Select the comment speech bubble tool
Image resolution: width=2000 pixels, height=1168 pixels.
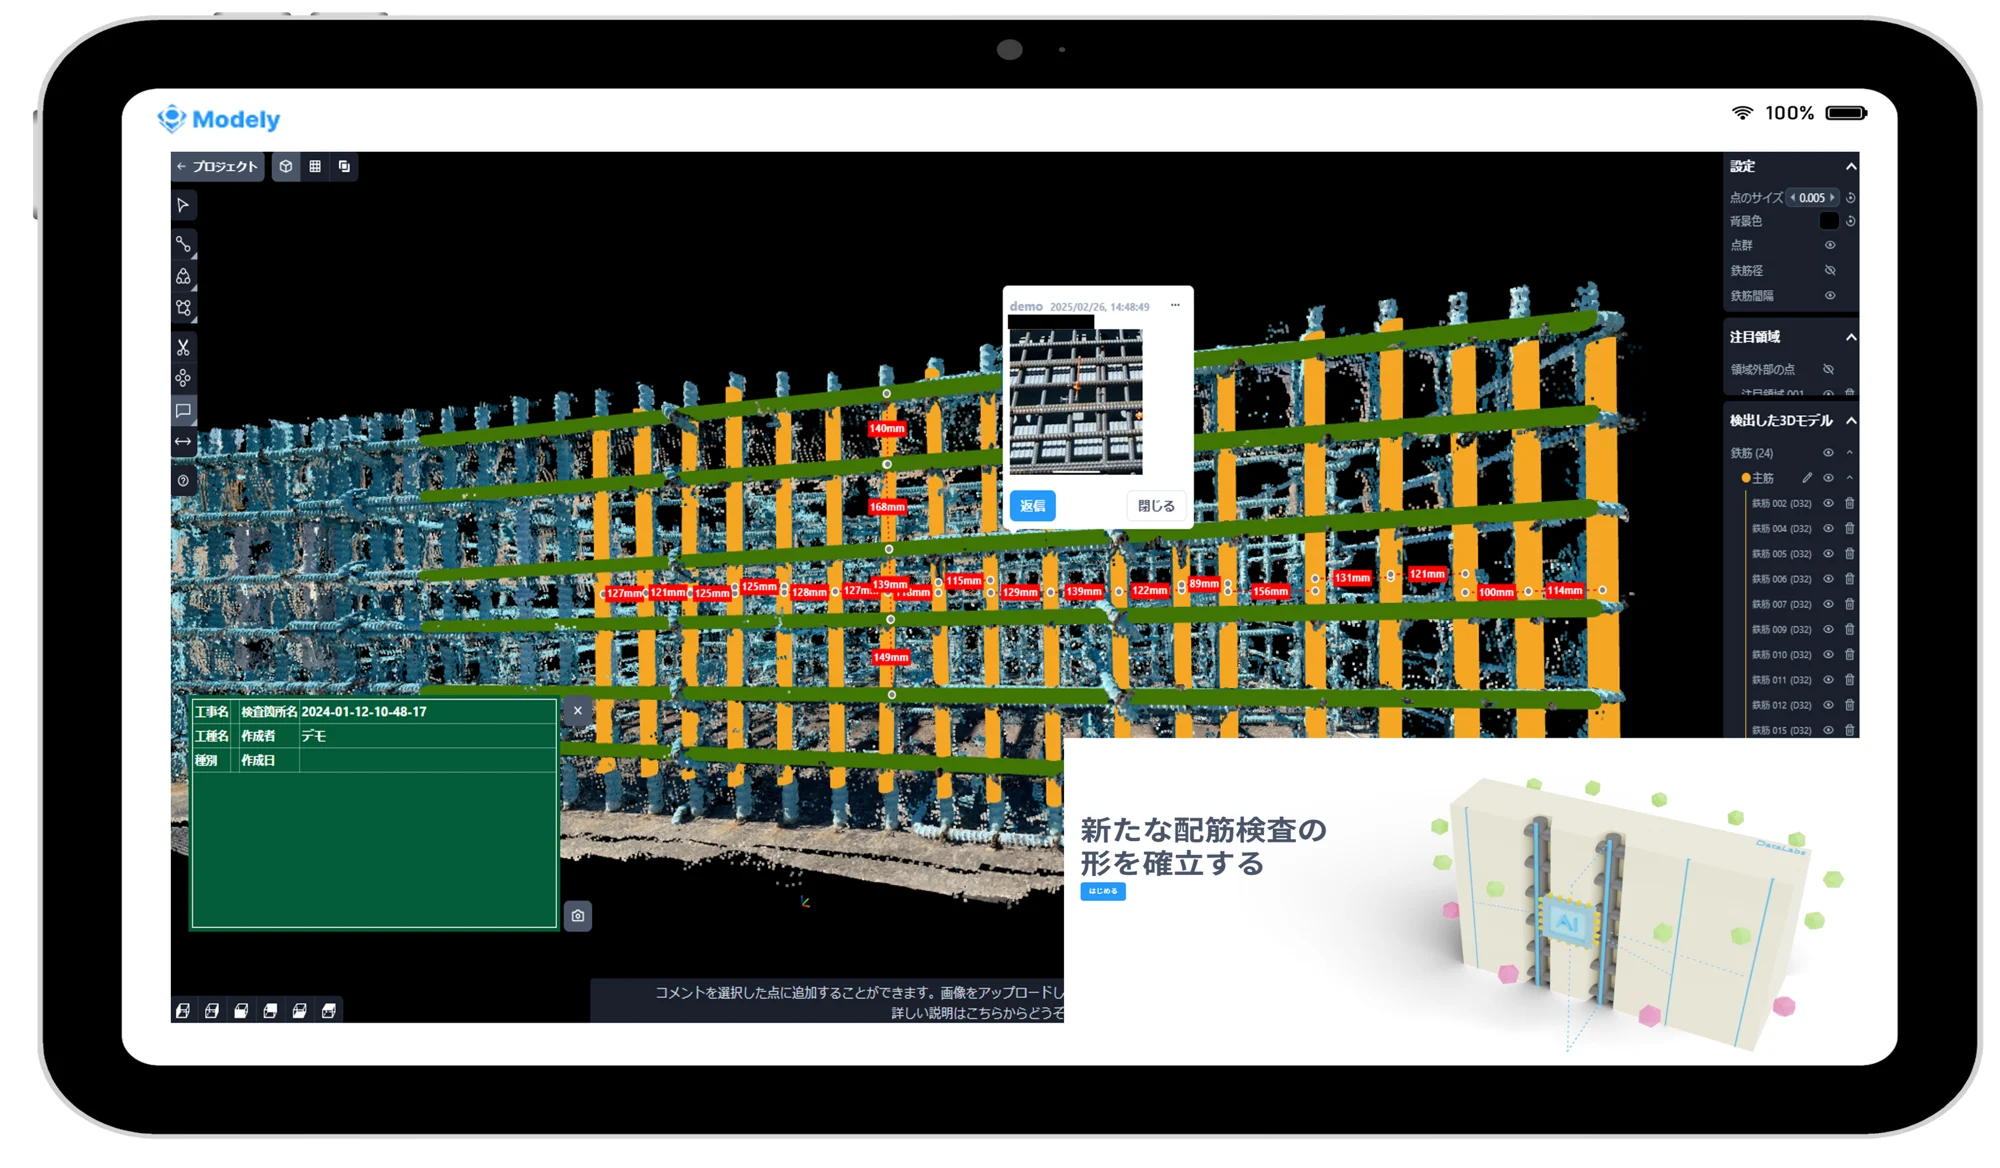click(x=183, y=410)
